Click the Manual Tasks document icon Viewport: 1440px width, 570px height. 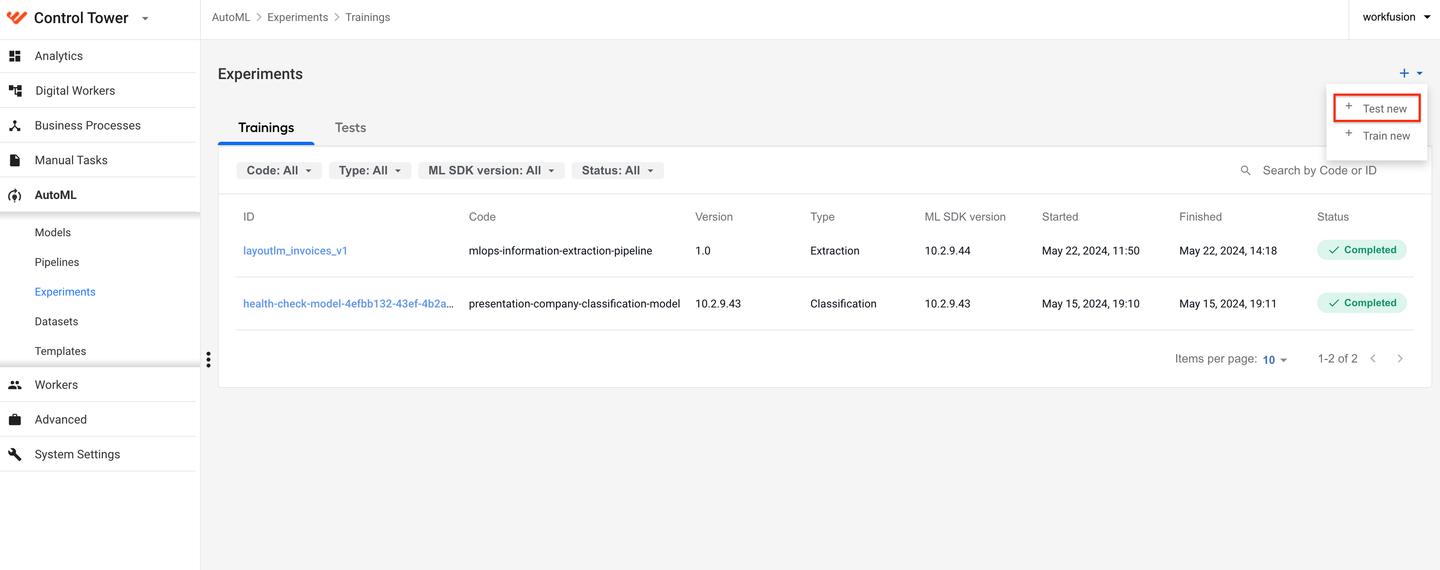click(x=15, y=160)
